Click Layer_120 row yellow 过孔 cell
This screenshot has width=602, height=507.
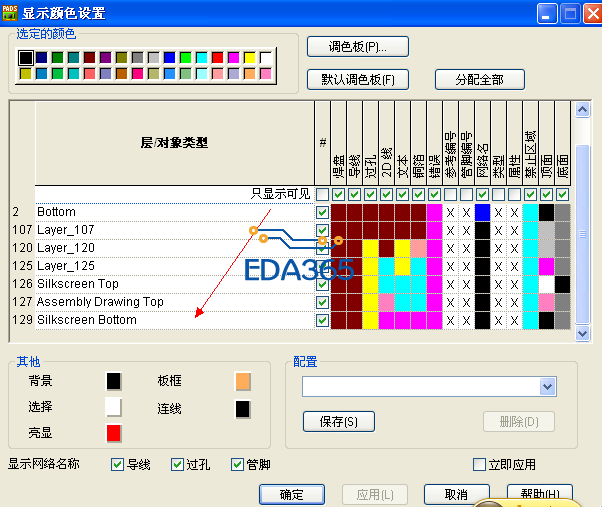coord(370,248)
